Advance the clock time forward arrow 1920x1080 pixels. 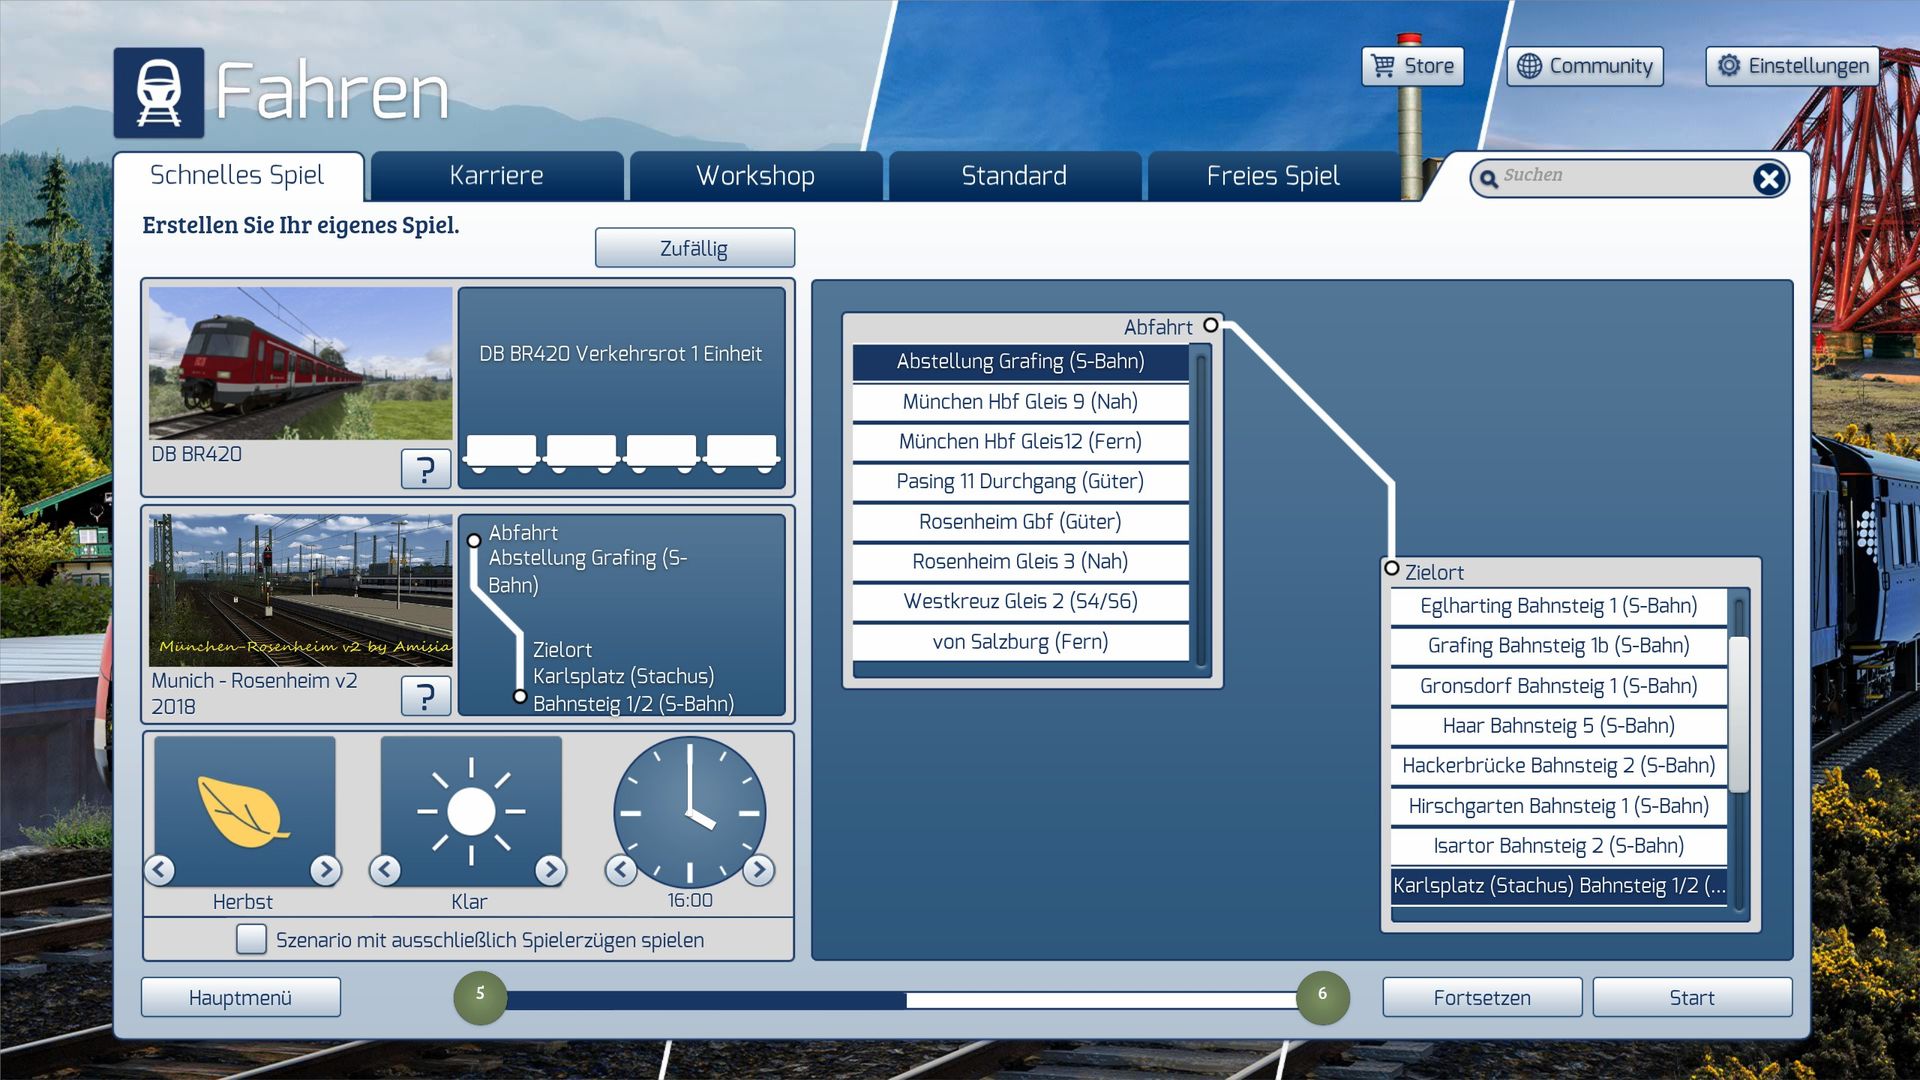(759, 870)
